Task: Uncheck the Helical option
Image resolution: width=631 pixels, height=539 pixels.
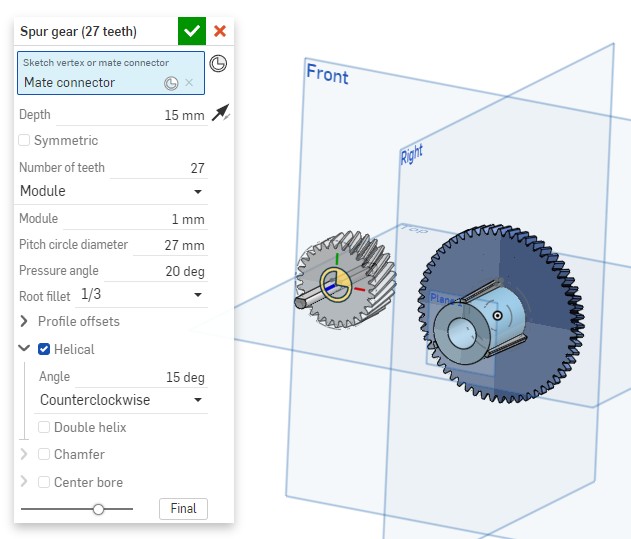Action: [44, 349]
